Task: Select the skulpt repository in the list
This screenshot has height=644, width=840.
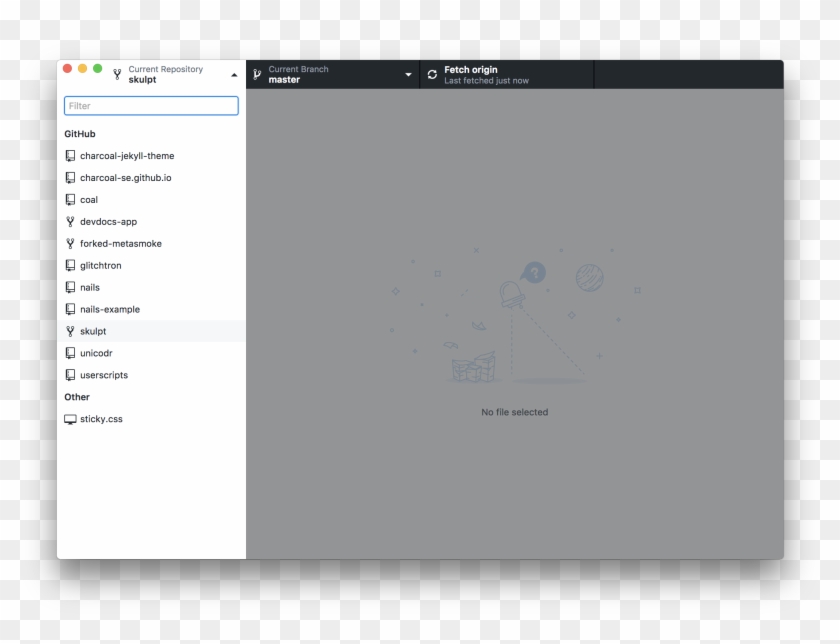Action: pyautogui.click(x=151, y=332)
